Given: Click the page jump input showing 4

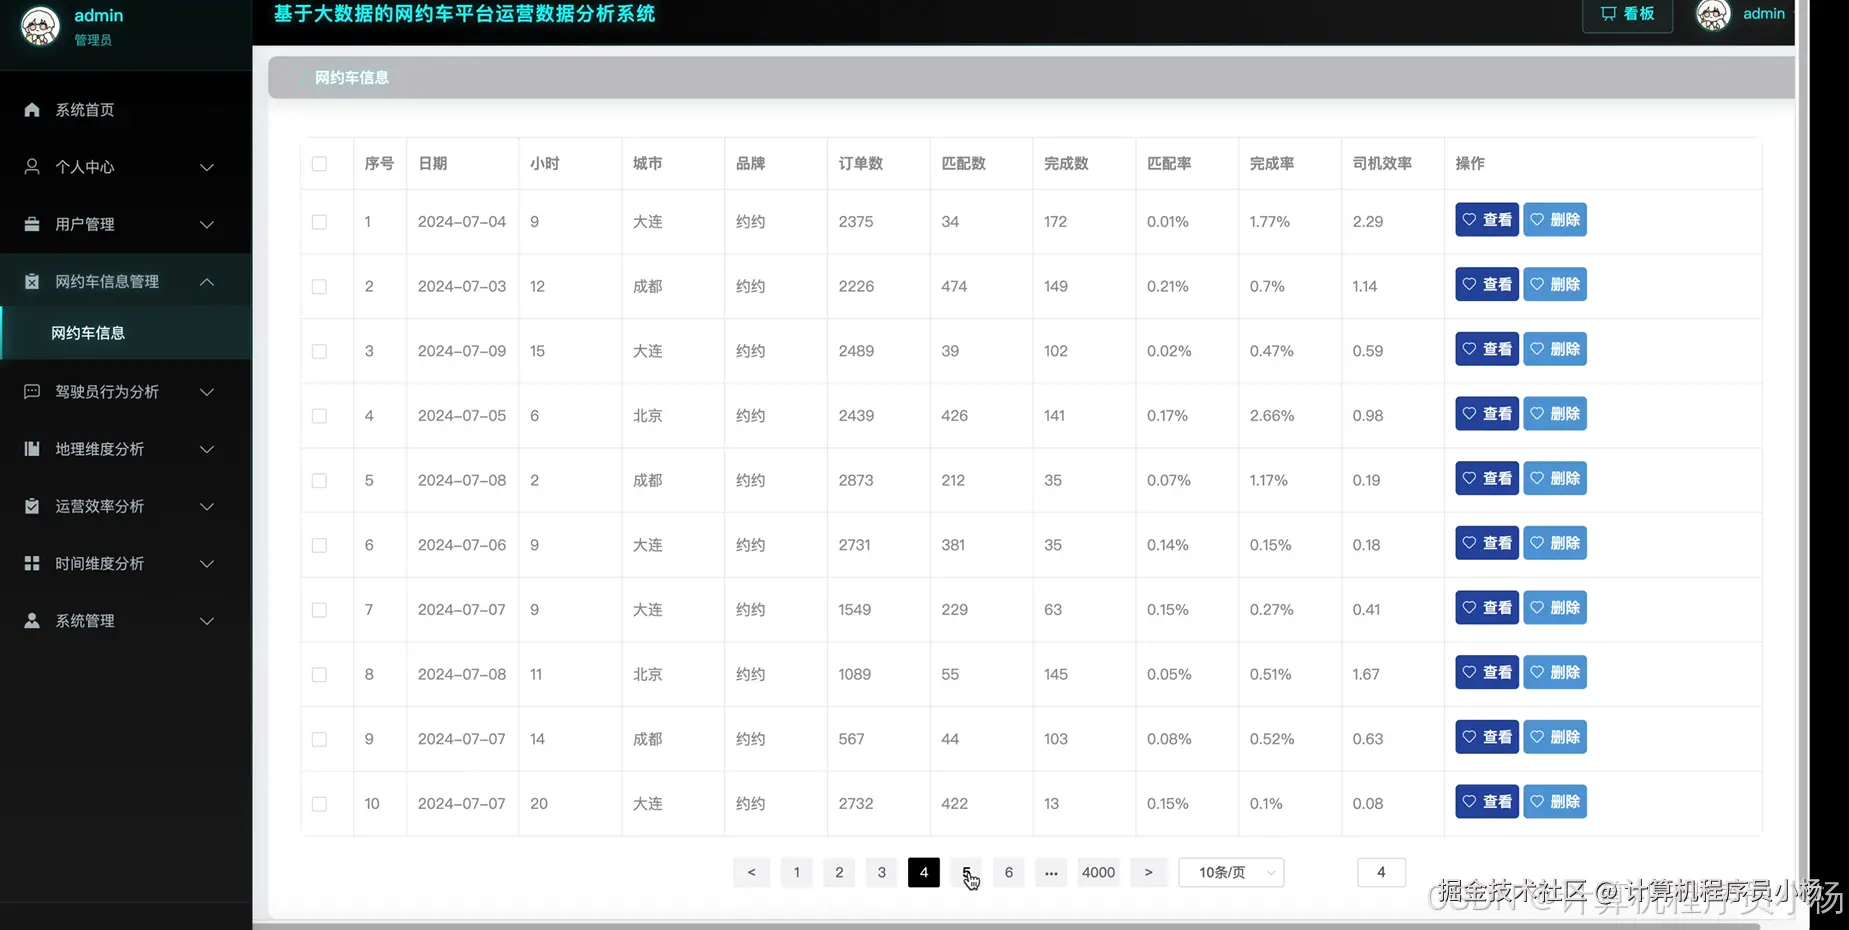Looking at the screenshot, I should point(1381,872).
